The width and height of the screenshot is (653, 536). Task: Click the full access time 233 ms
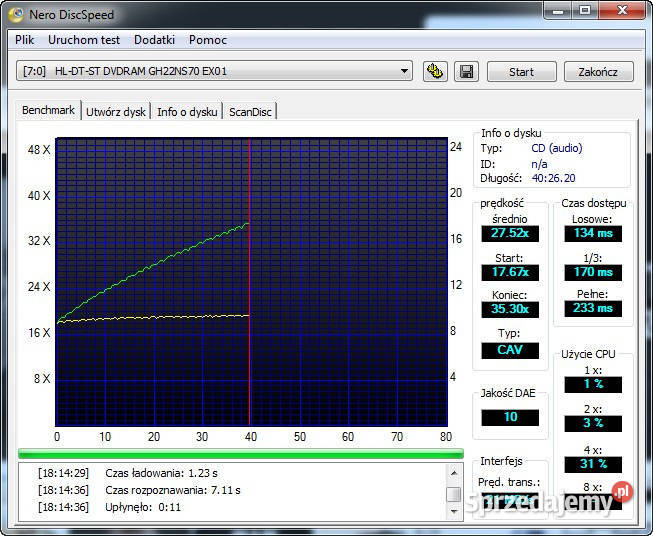[593, 308]
